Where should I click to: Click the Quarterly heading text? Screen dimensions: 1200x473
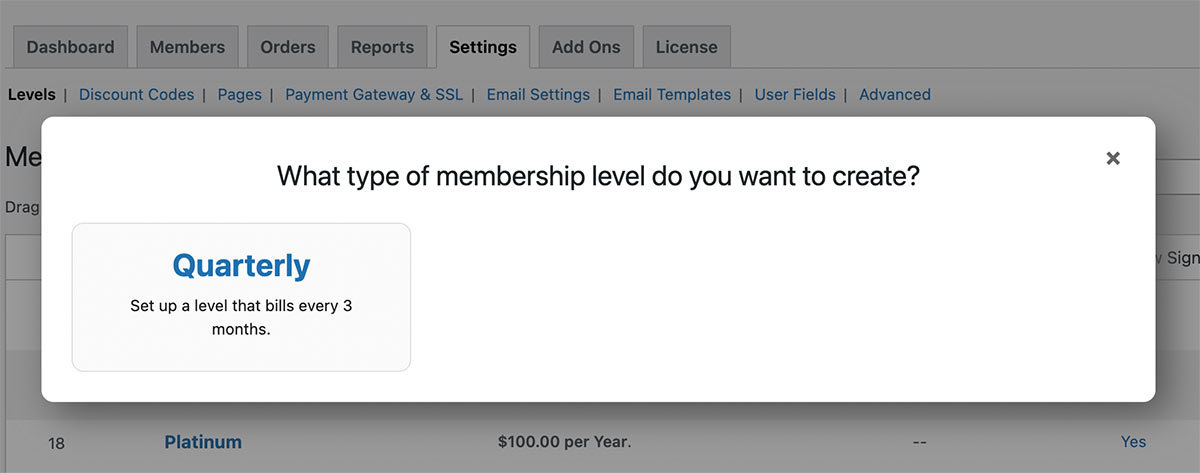pos(241,266)
